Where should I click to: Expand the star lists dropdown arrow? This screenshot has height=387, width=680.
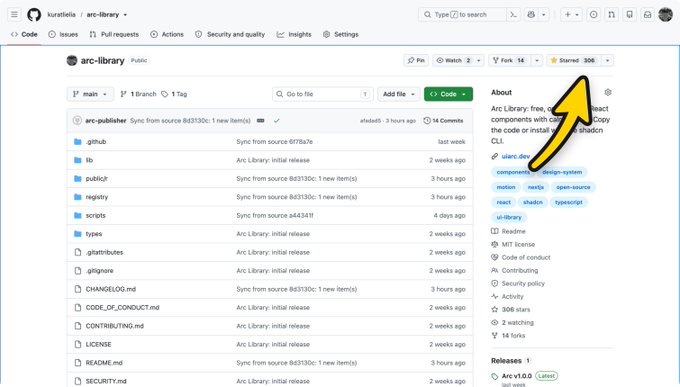click(607, 60)
